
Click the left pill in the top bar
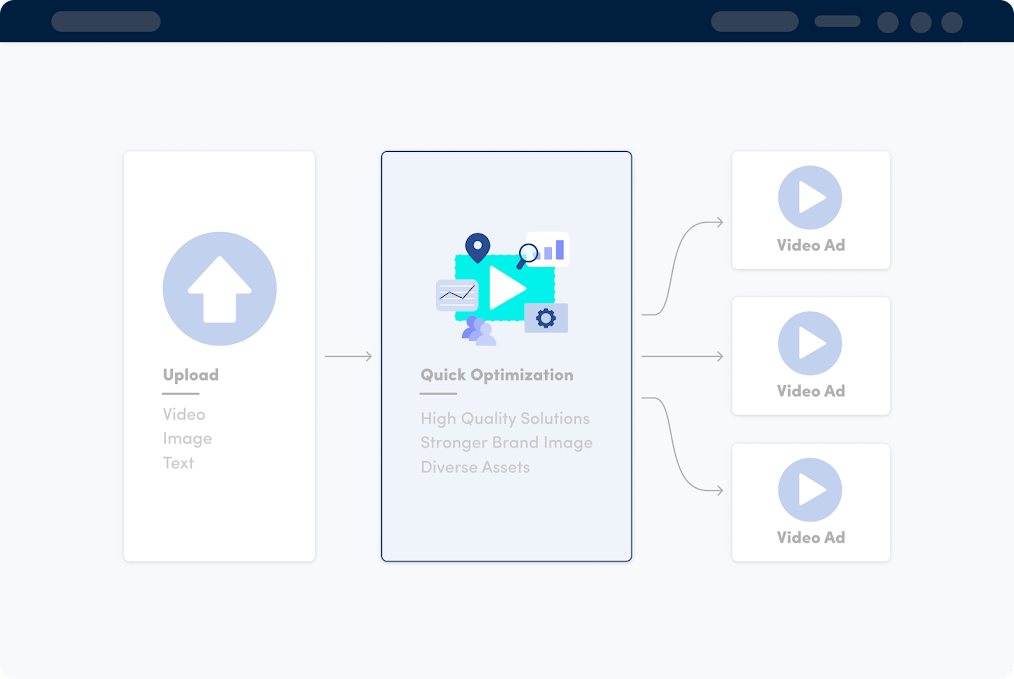click(x=106, y=22)
